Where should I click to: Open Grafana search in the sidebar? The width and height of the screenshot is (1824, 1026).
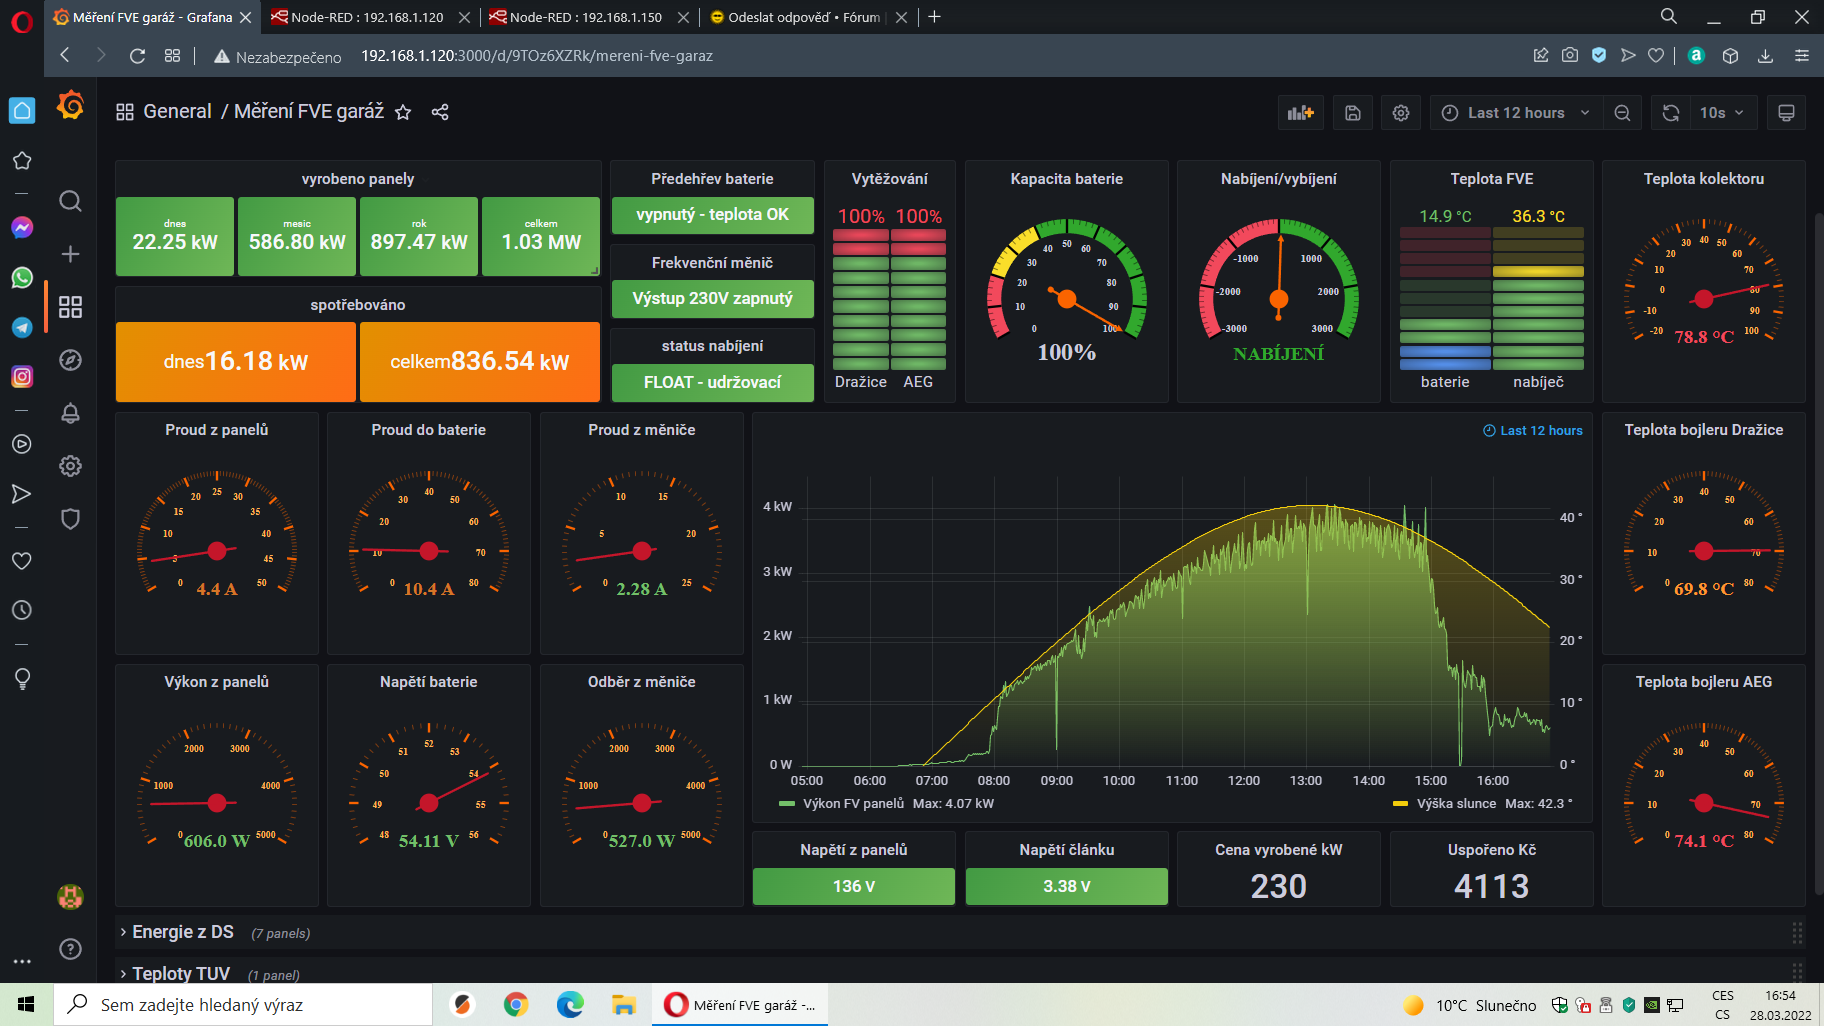click(70, 201)
